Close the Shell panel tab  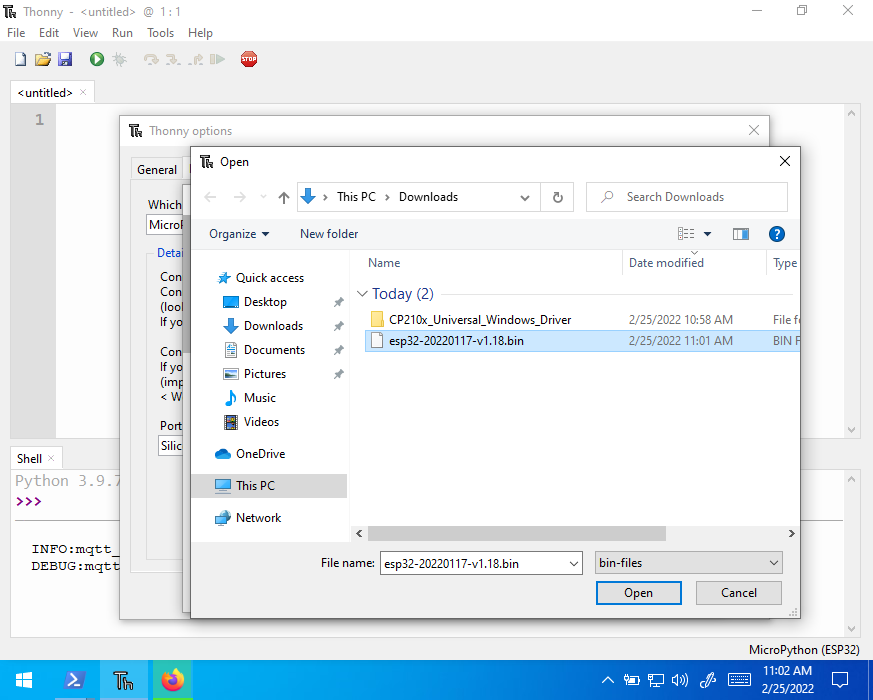(x=51, y=458)
